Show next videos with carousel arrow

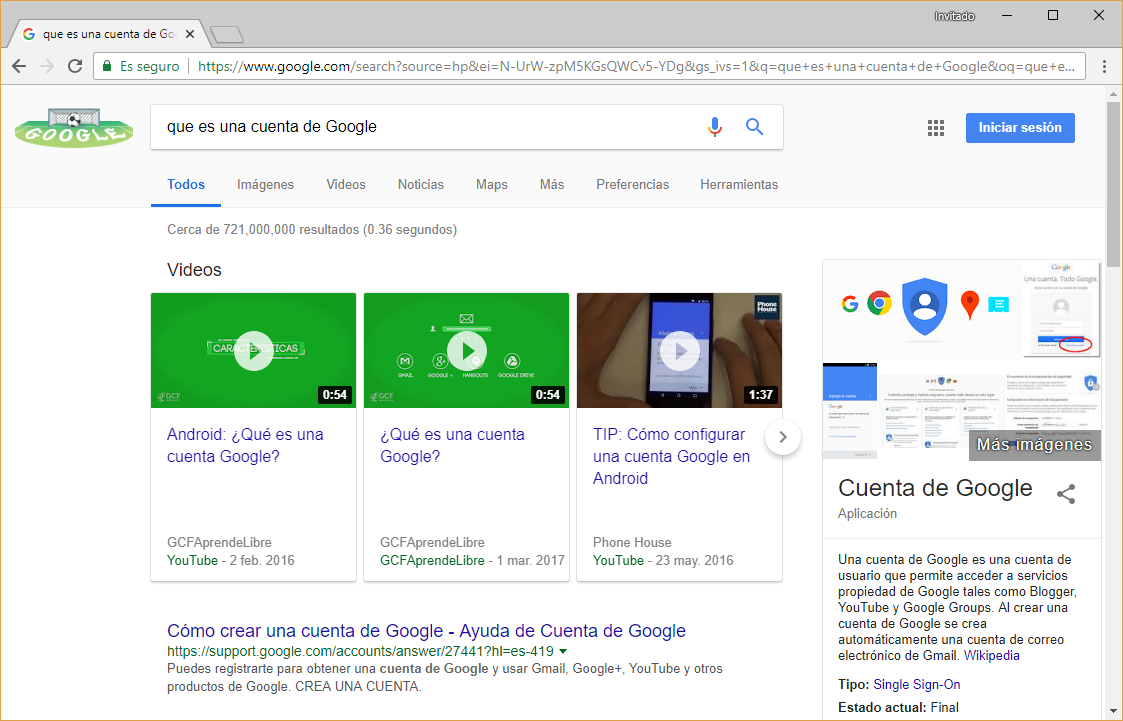(x=783, y=437)
